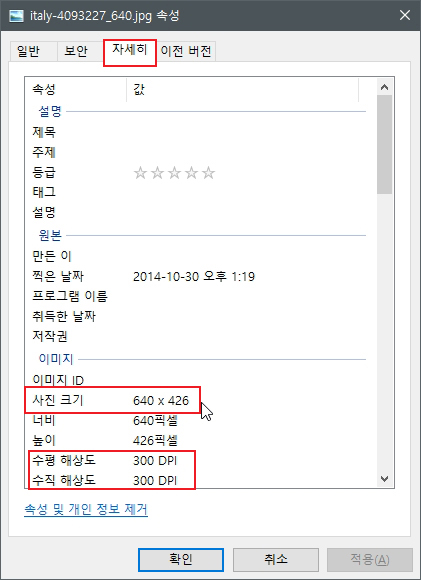Click the scrollbar down arrow
The width and height of the screenshot is (421, 580).
pos(384,479)
